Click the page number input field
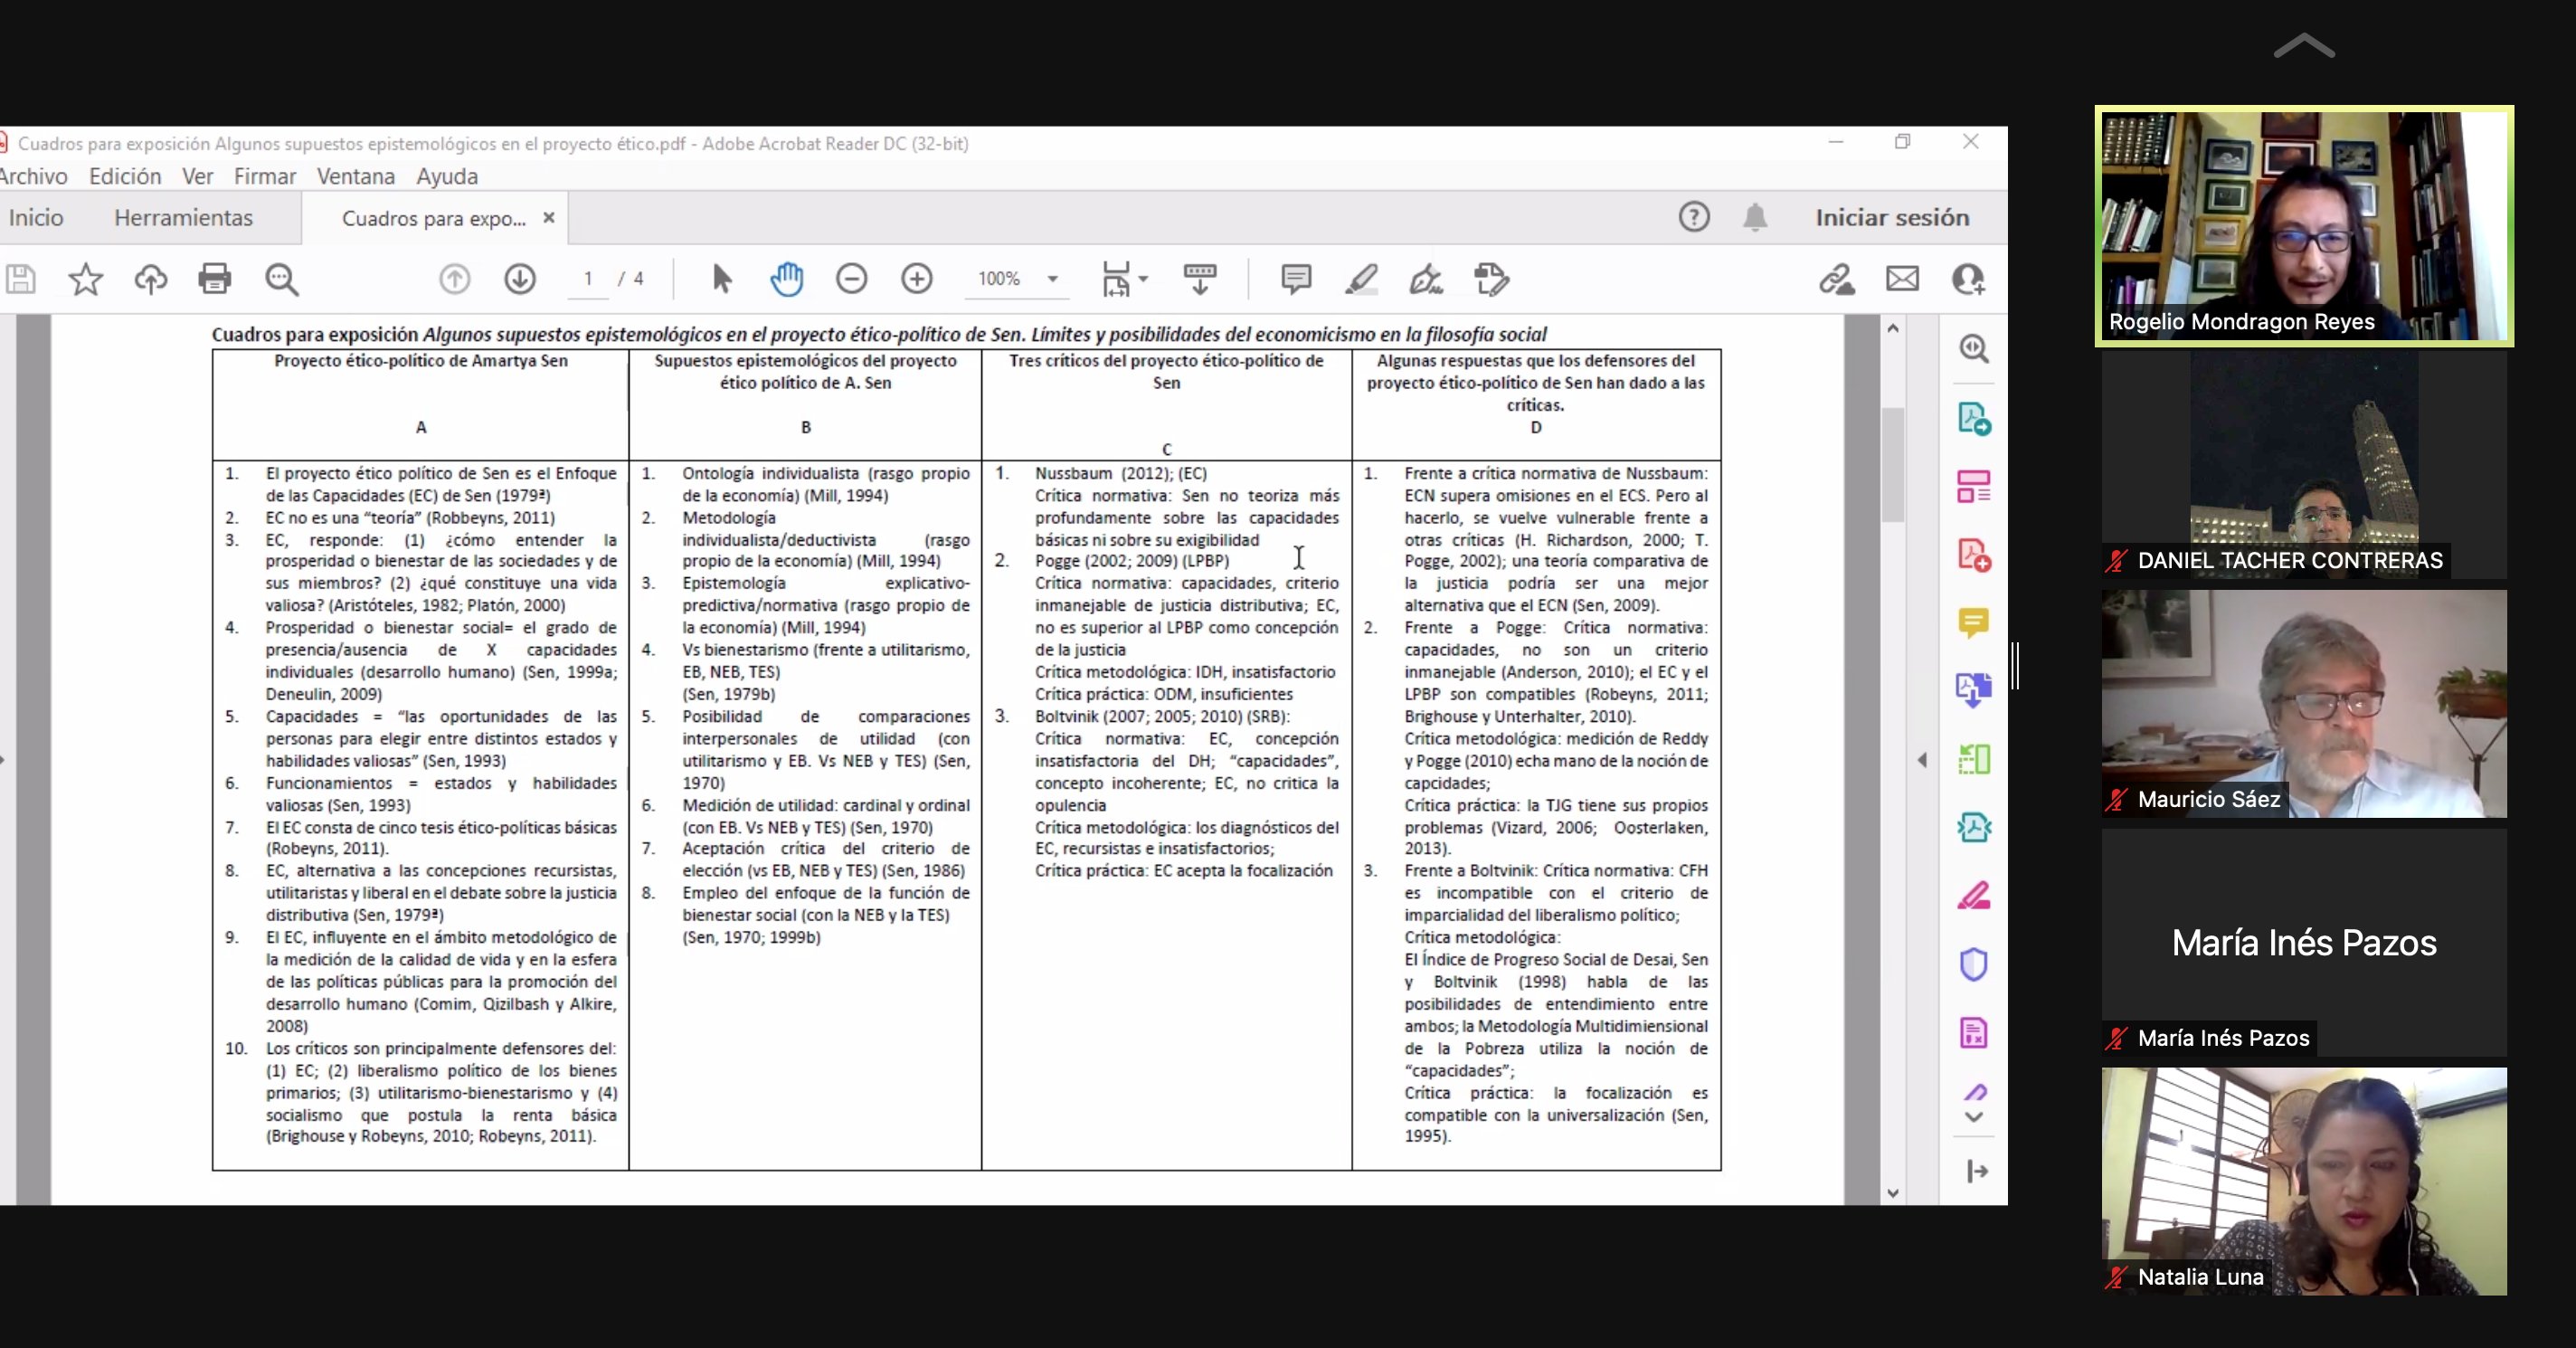Image resolution: width=2576 pixels, height=1348 pixels. click(x=588, y=279)
